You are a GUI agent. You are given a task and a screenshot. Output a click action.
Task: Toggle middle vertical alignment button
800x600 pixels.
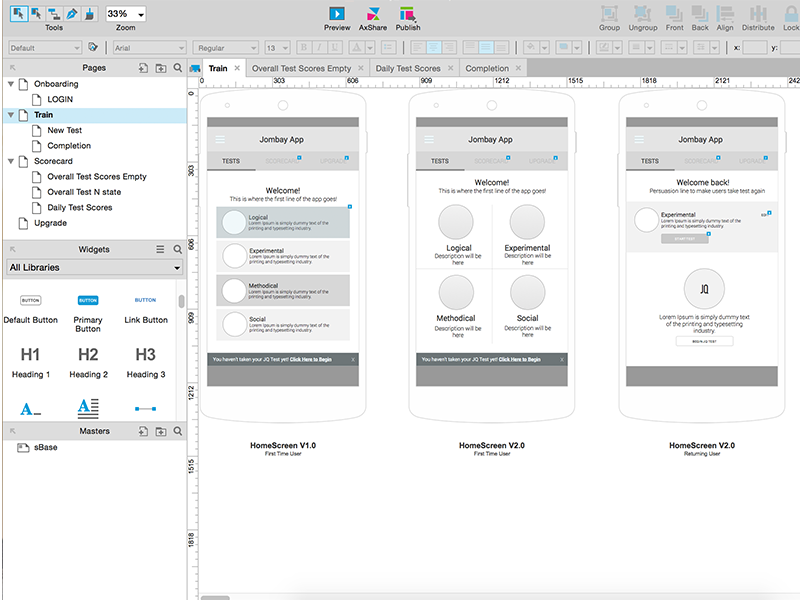(x=485, y=47)
